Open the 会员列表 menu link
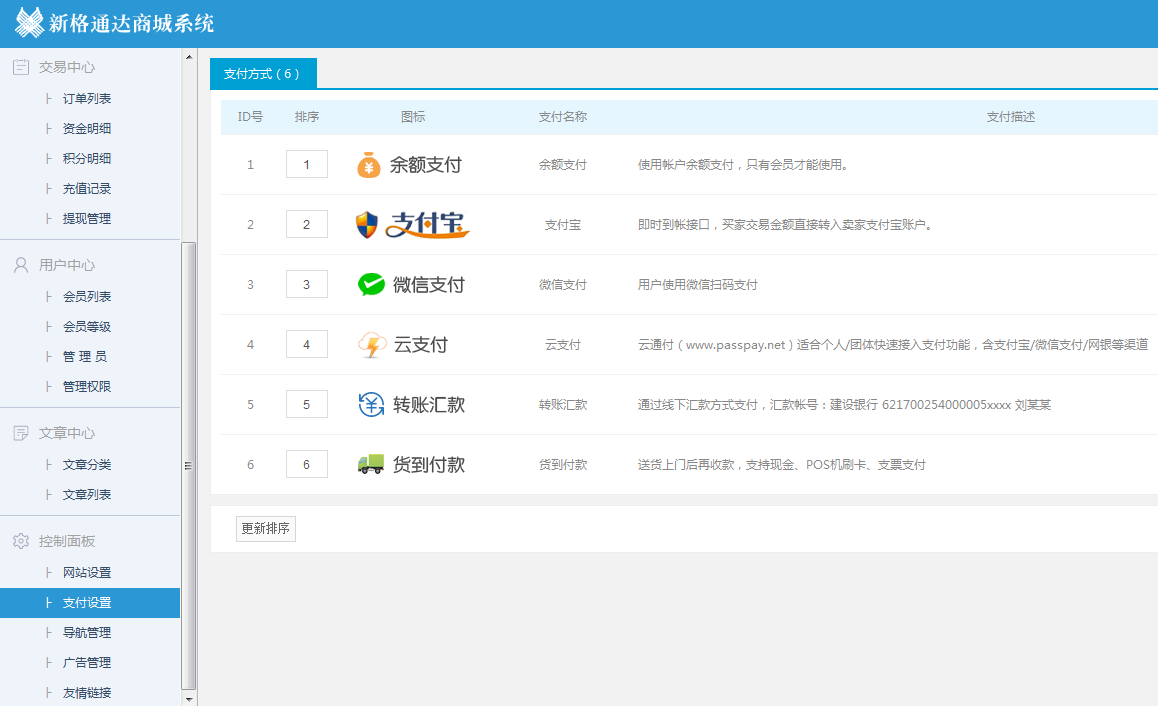 (x=87, y=297)
